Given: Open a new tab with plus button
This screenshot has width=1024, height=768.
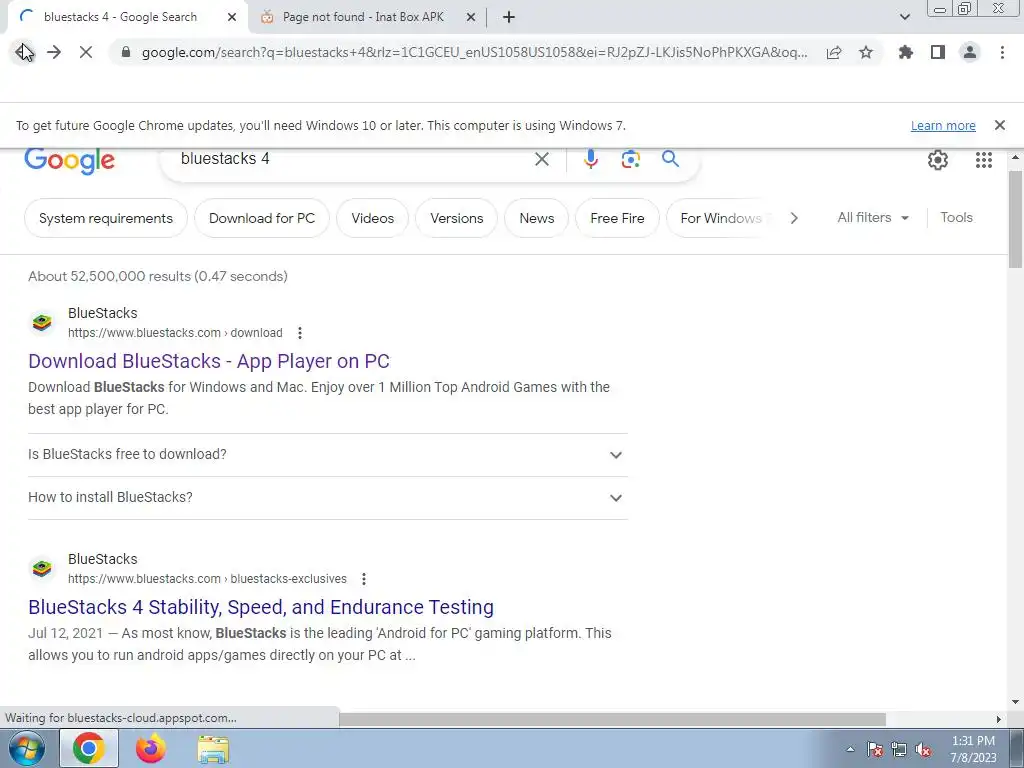Looking at the screenshot, I should (x=509, y=18).
